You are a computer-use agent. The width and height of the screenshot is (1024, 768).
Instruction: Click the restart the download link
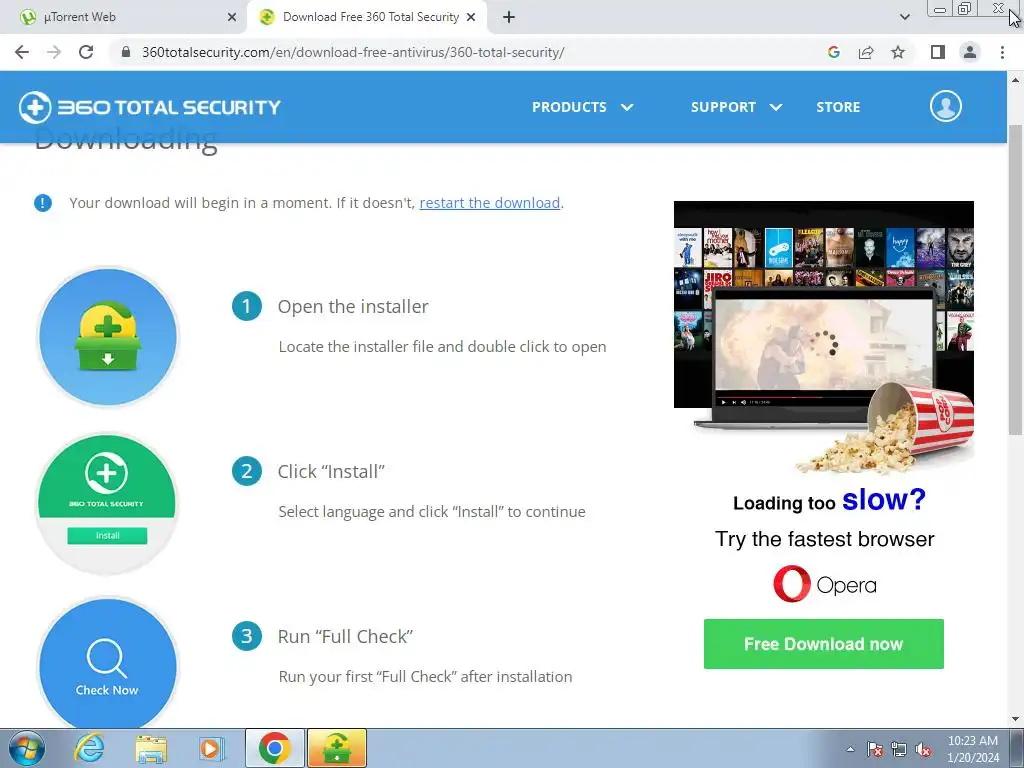pyautogui.click(x=490, y=203)
